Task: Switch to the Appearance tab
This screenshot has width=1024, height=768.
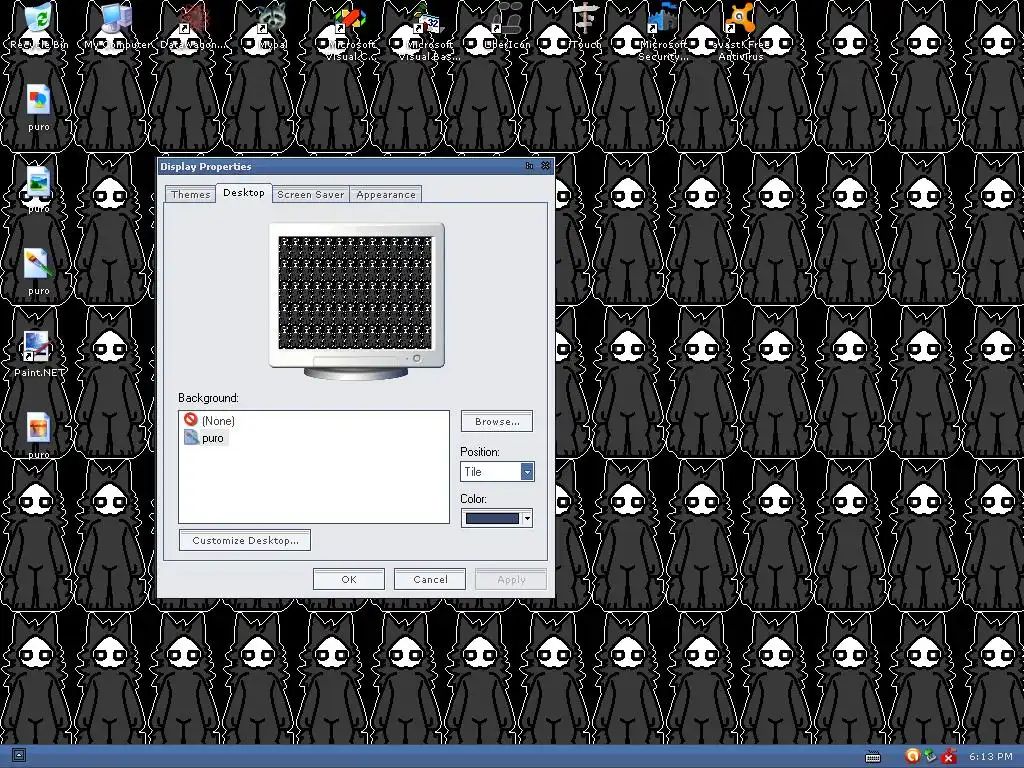Action: [386, 195]
